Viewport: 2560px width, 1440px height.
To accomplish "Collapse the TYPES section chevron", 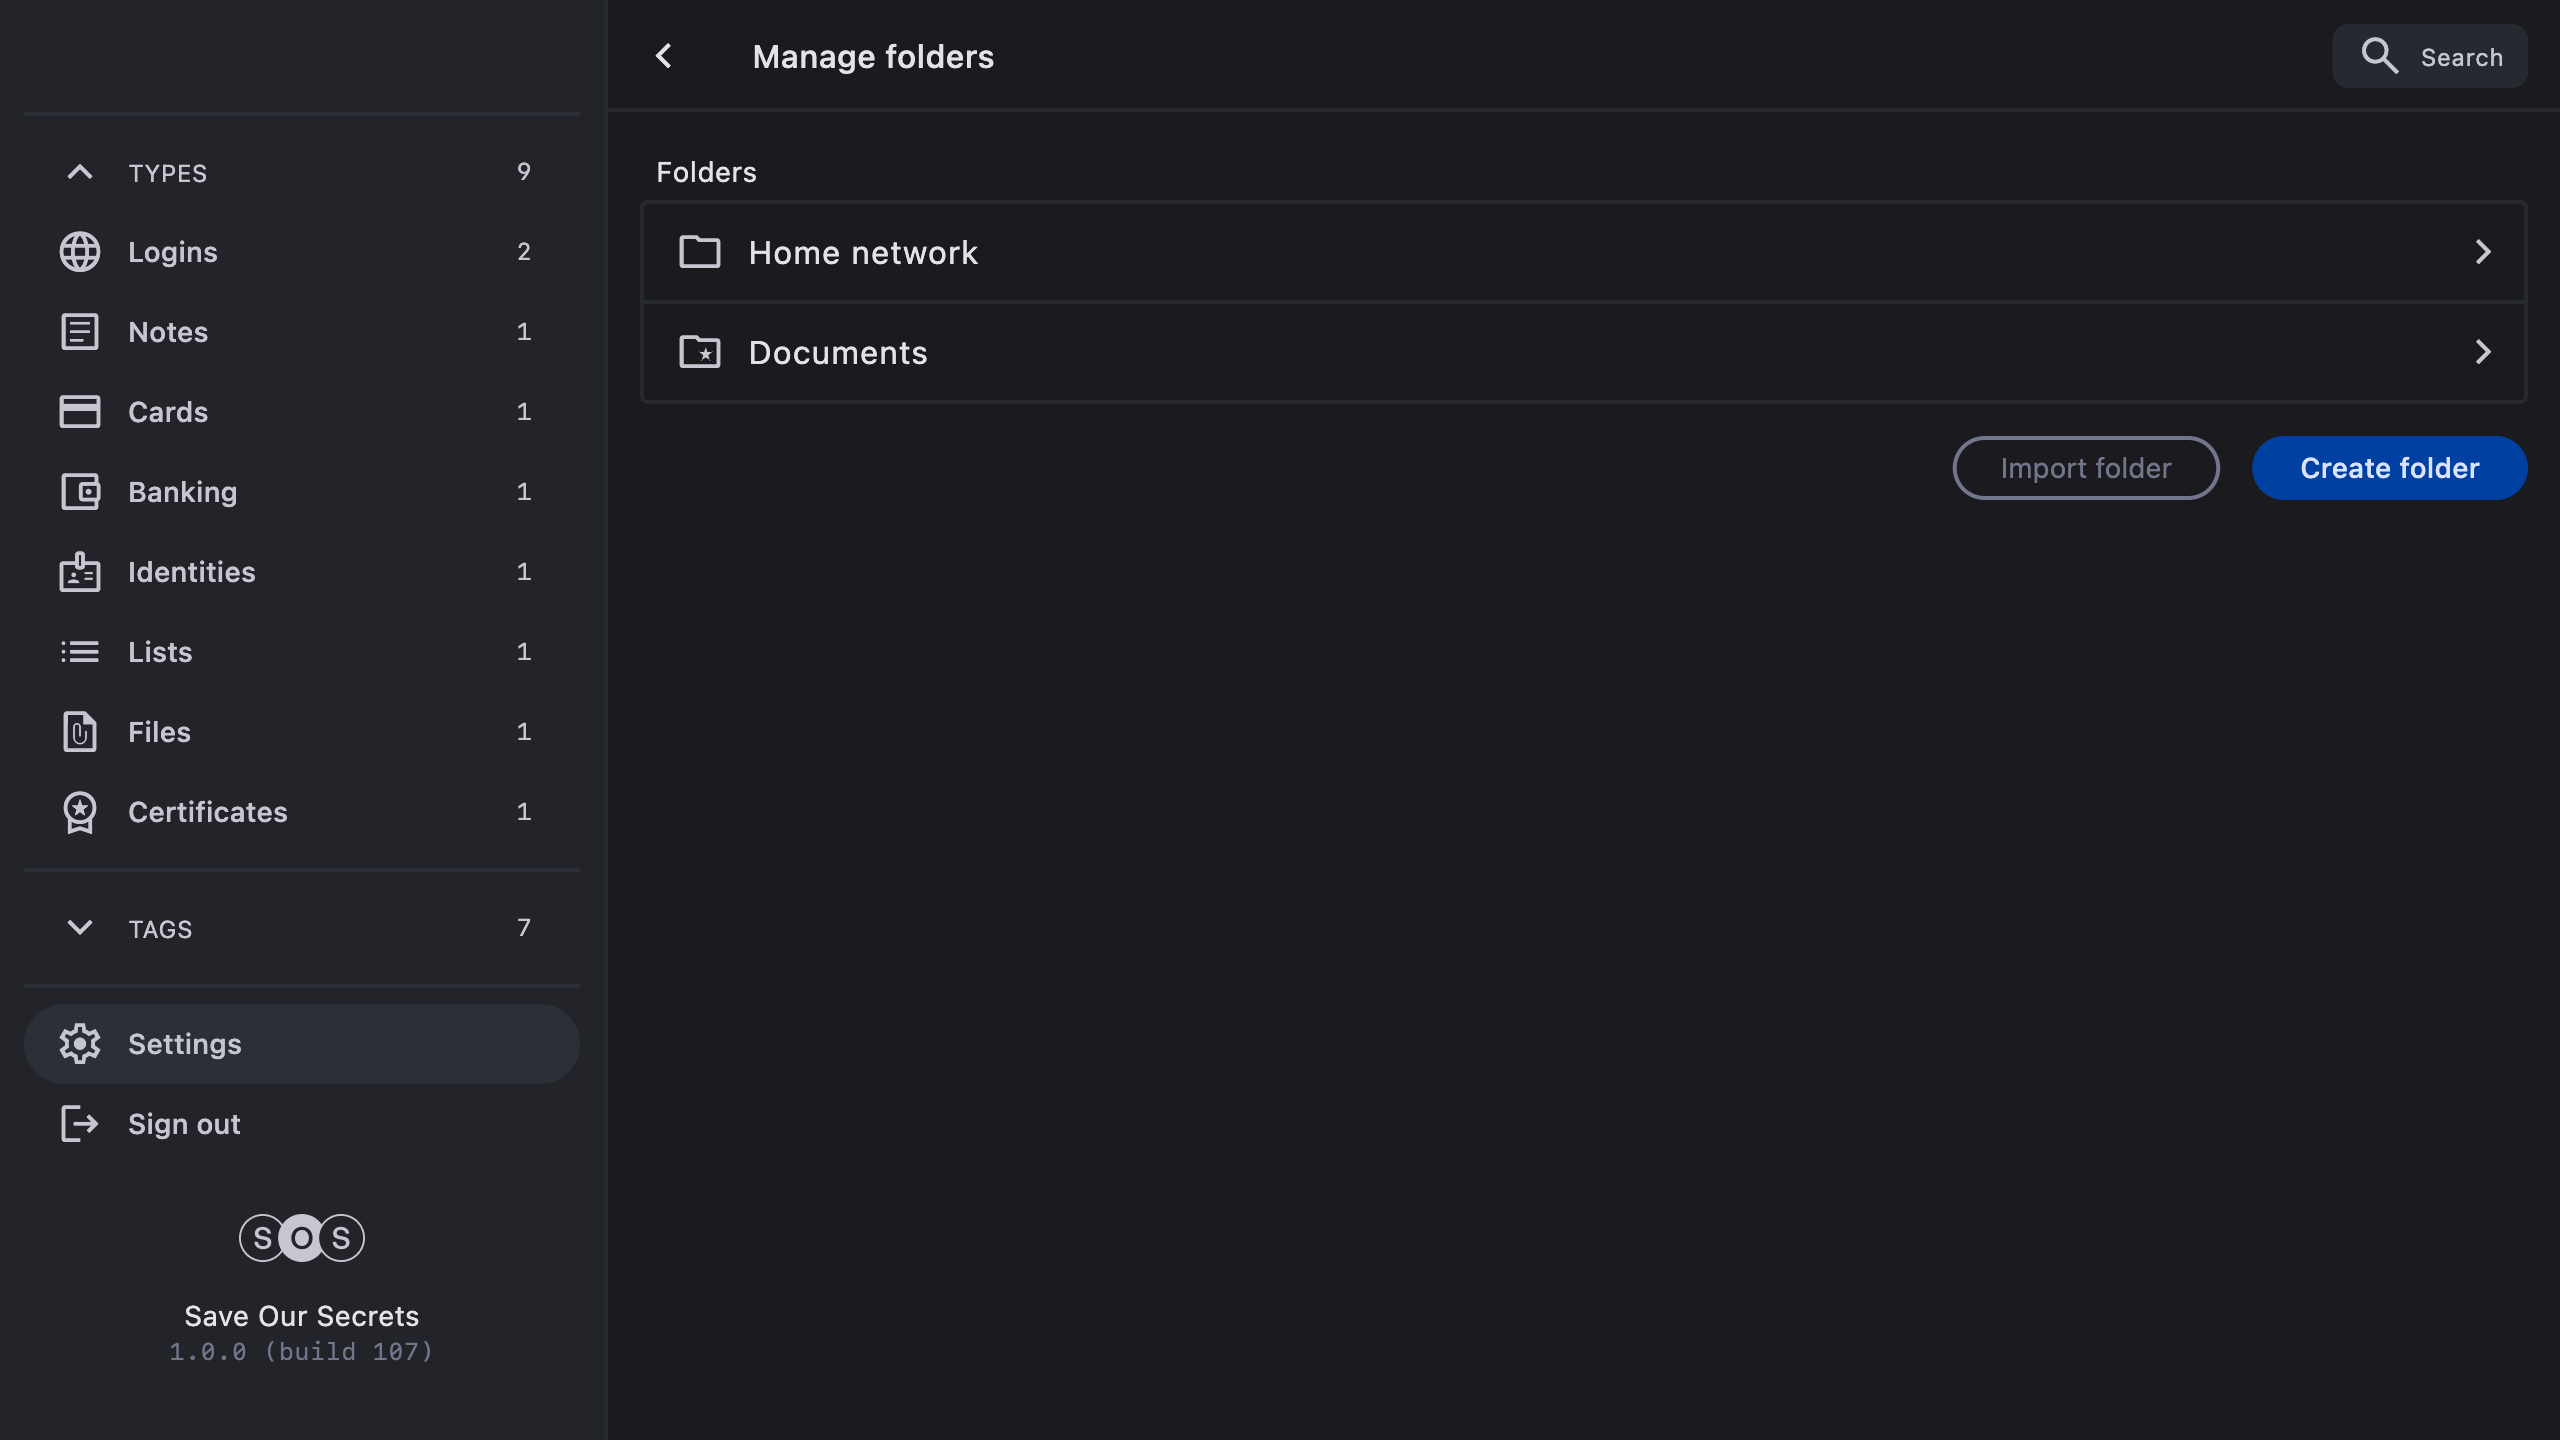I will coord(80,172).
